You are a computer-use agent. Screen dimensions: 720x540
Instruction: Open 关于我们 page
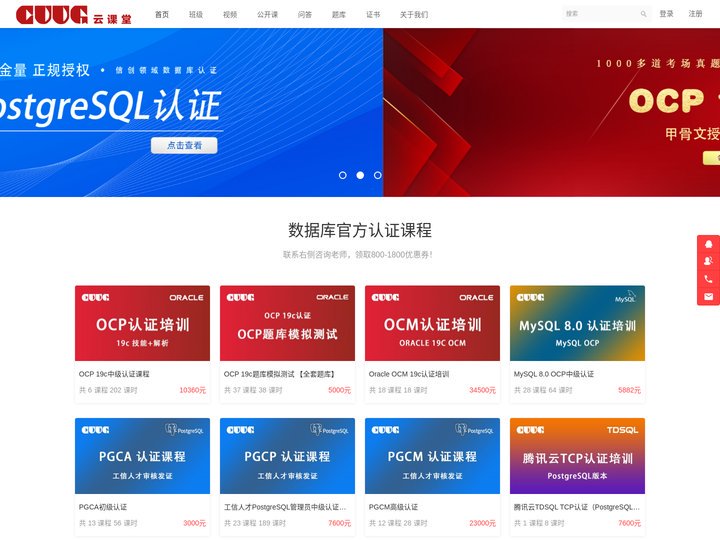point(414,15)
